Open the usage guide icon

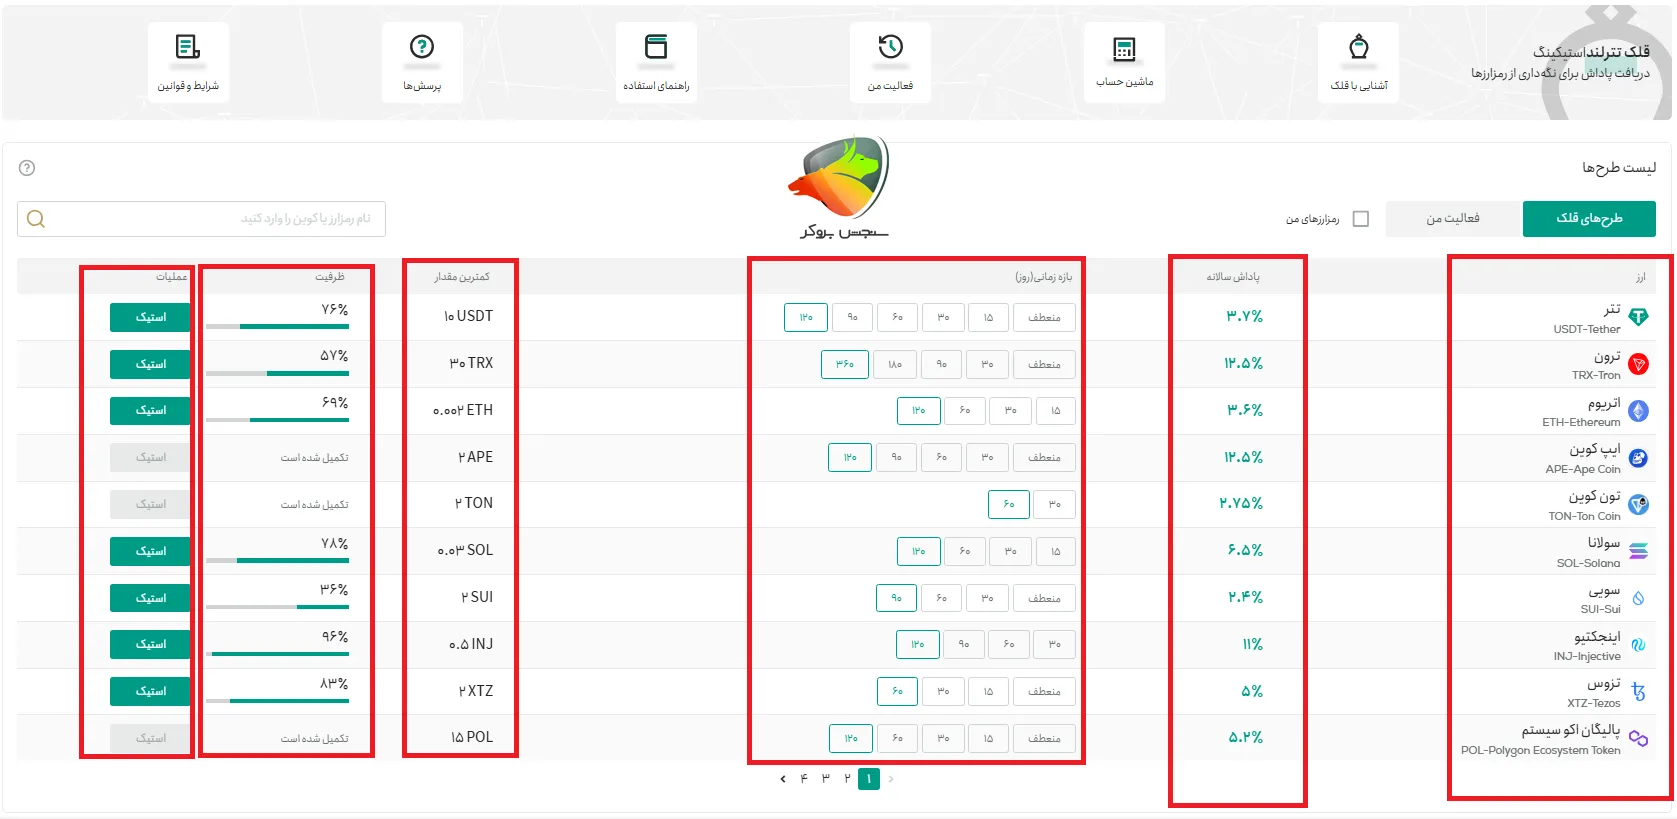coord(656,47)
